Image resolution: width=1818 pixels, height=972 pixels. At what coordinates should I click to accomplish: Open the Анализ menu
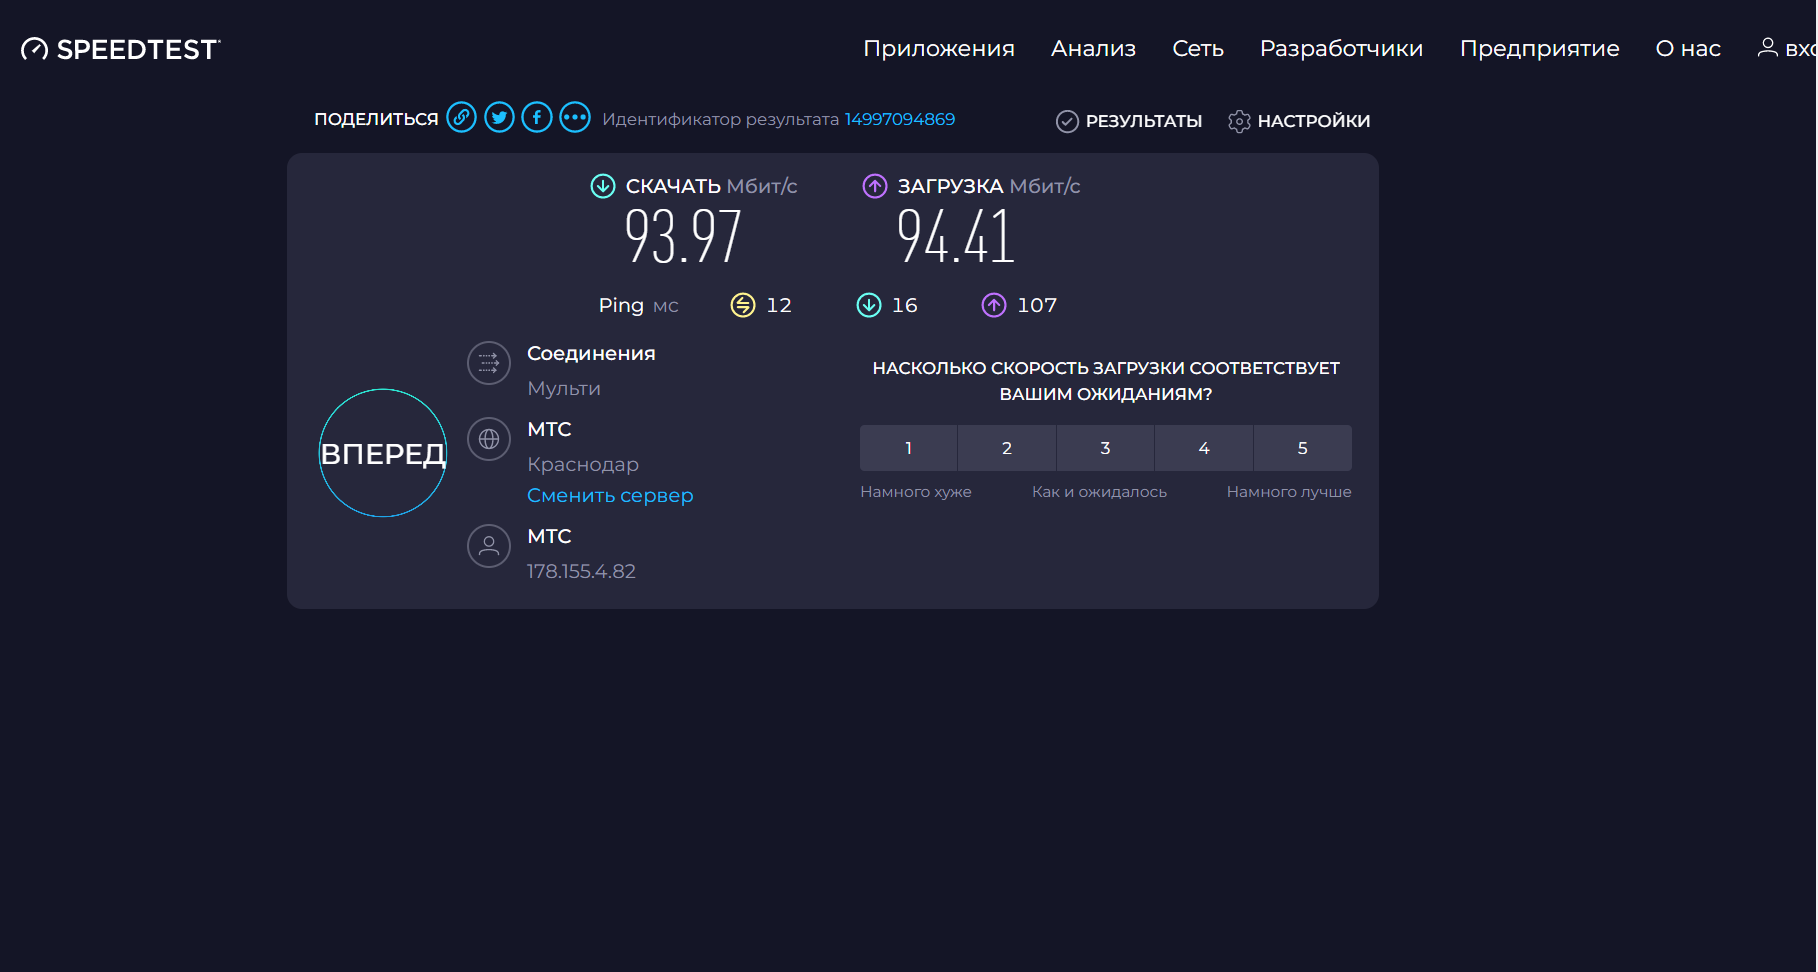1093,48
